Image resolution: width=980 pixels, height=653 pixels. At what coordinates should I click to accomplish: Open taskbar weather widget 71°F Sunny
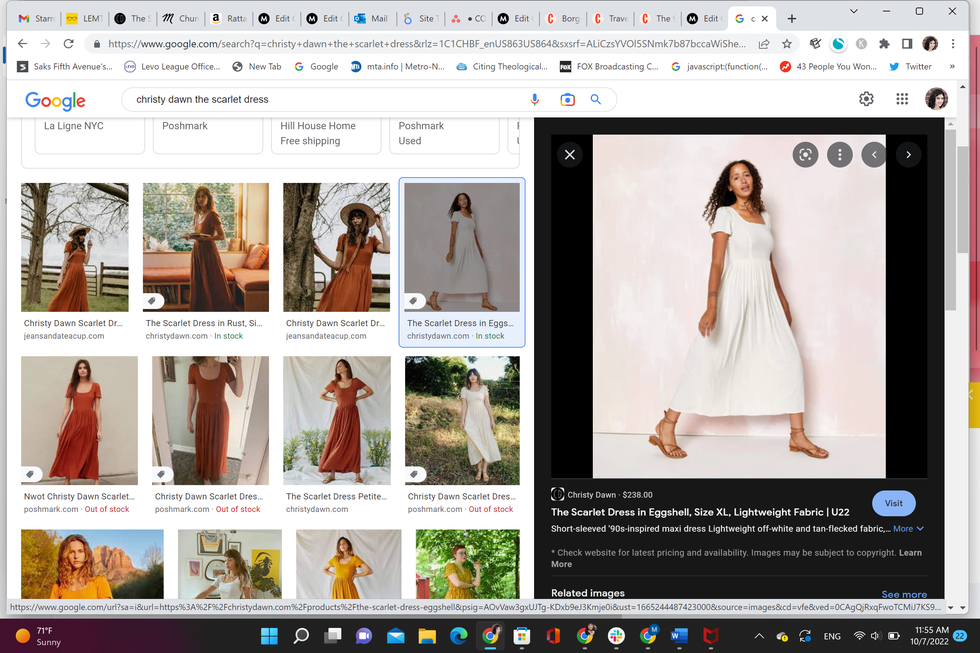(39, 636)
